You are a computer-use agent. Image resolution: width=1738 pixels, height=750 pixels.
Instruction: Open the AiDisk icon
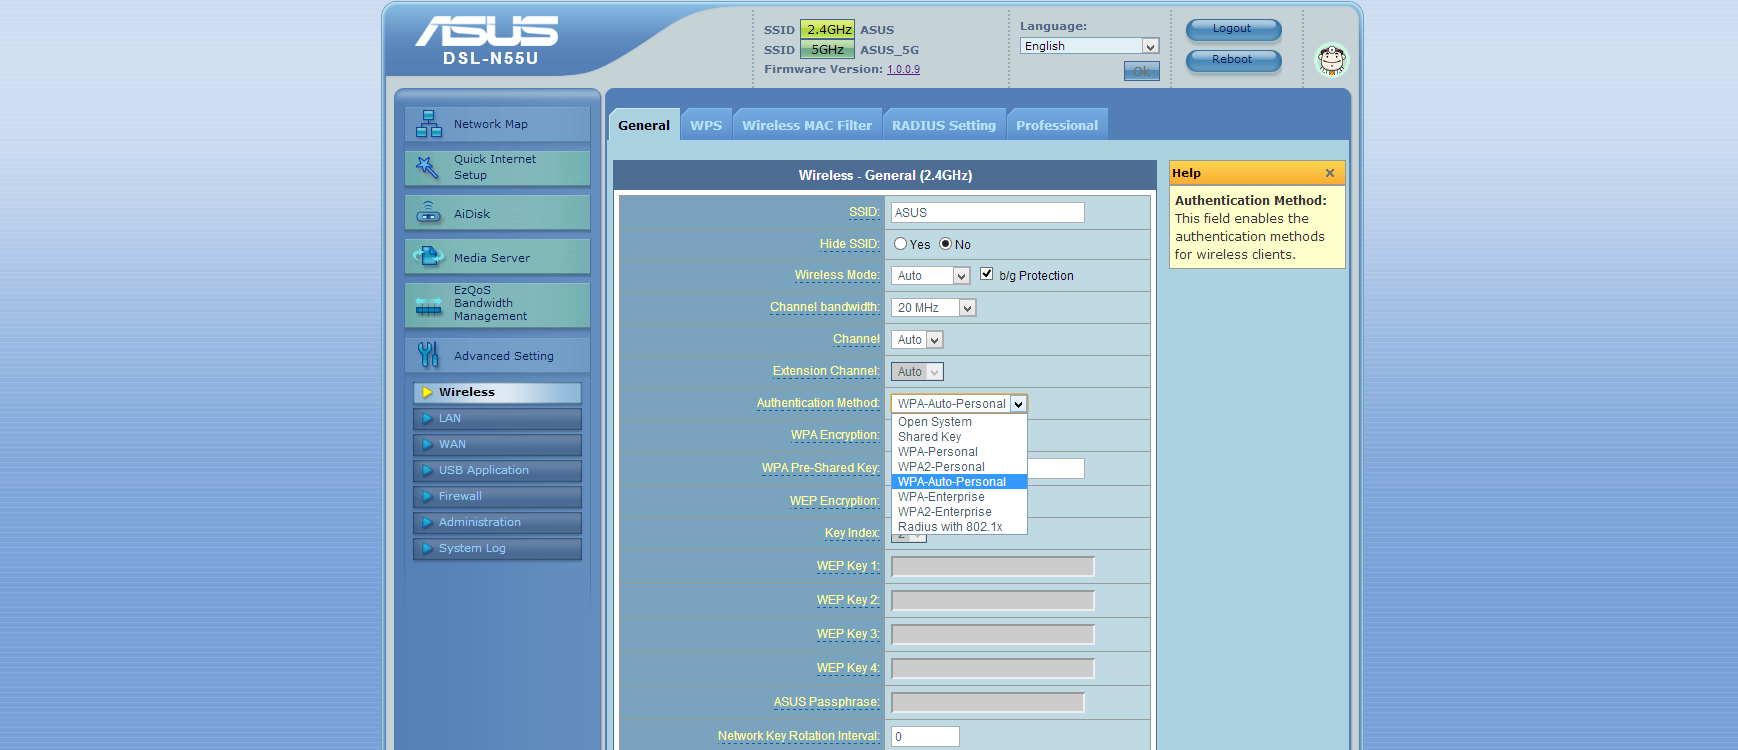429,212
